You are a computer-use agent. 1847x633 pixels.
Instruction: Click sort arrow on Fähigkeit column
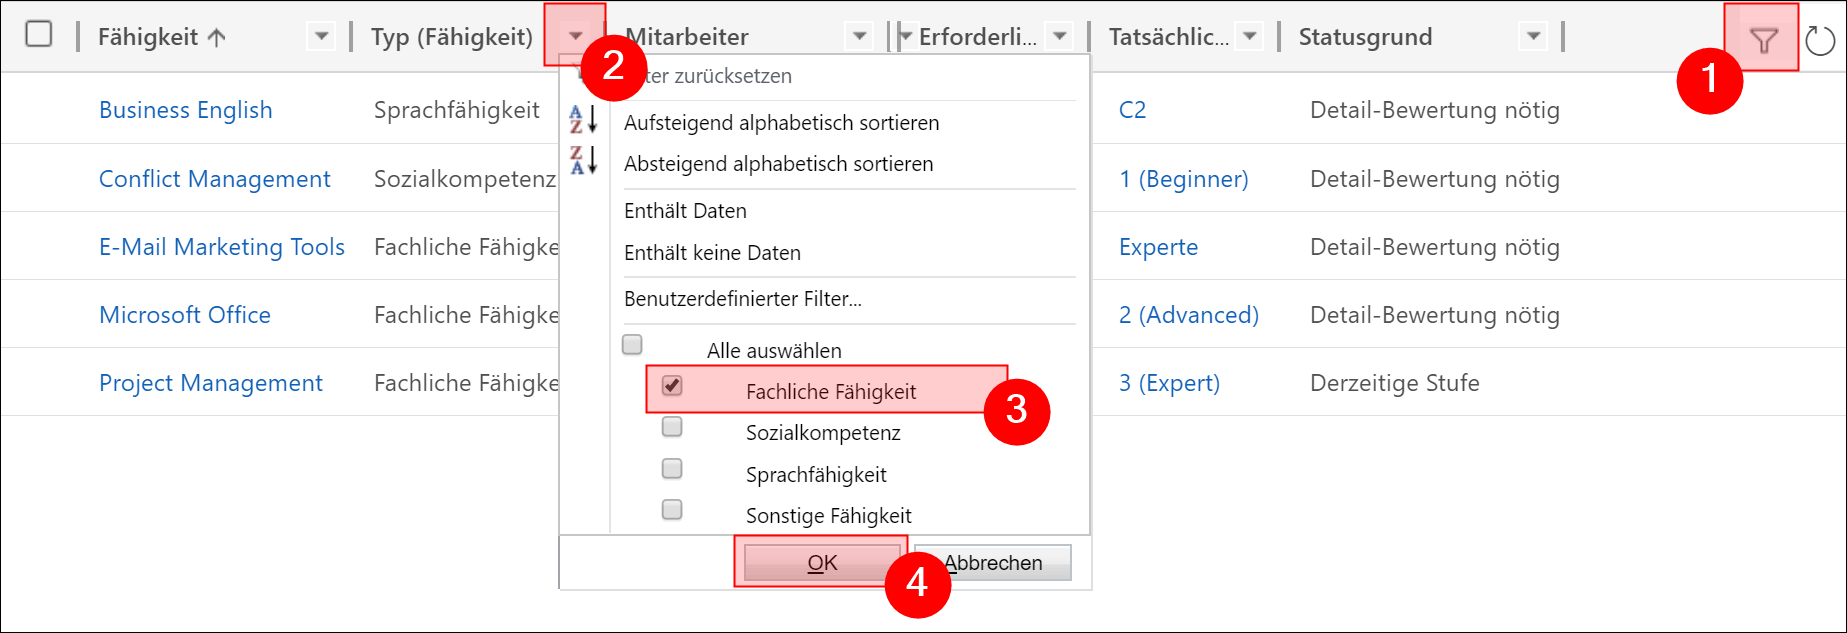(x=217, y=38)
